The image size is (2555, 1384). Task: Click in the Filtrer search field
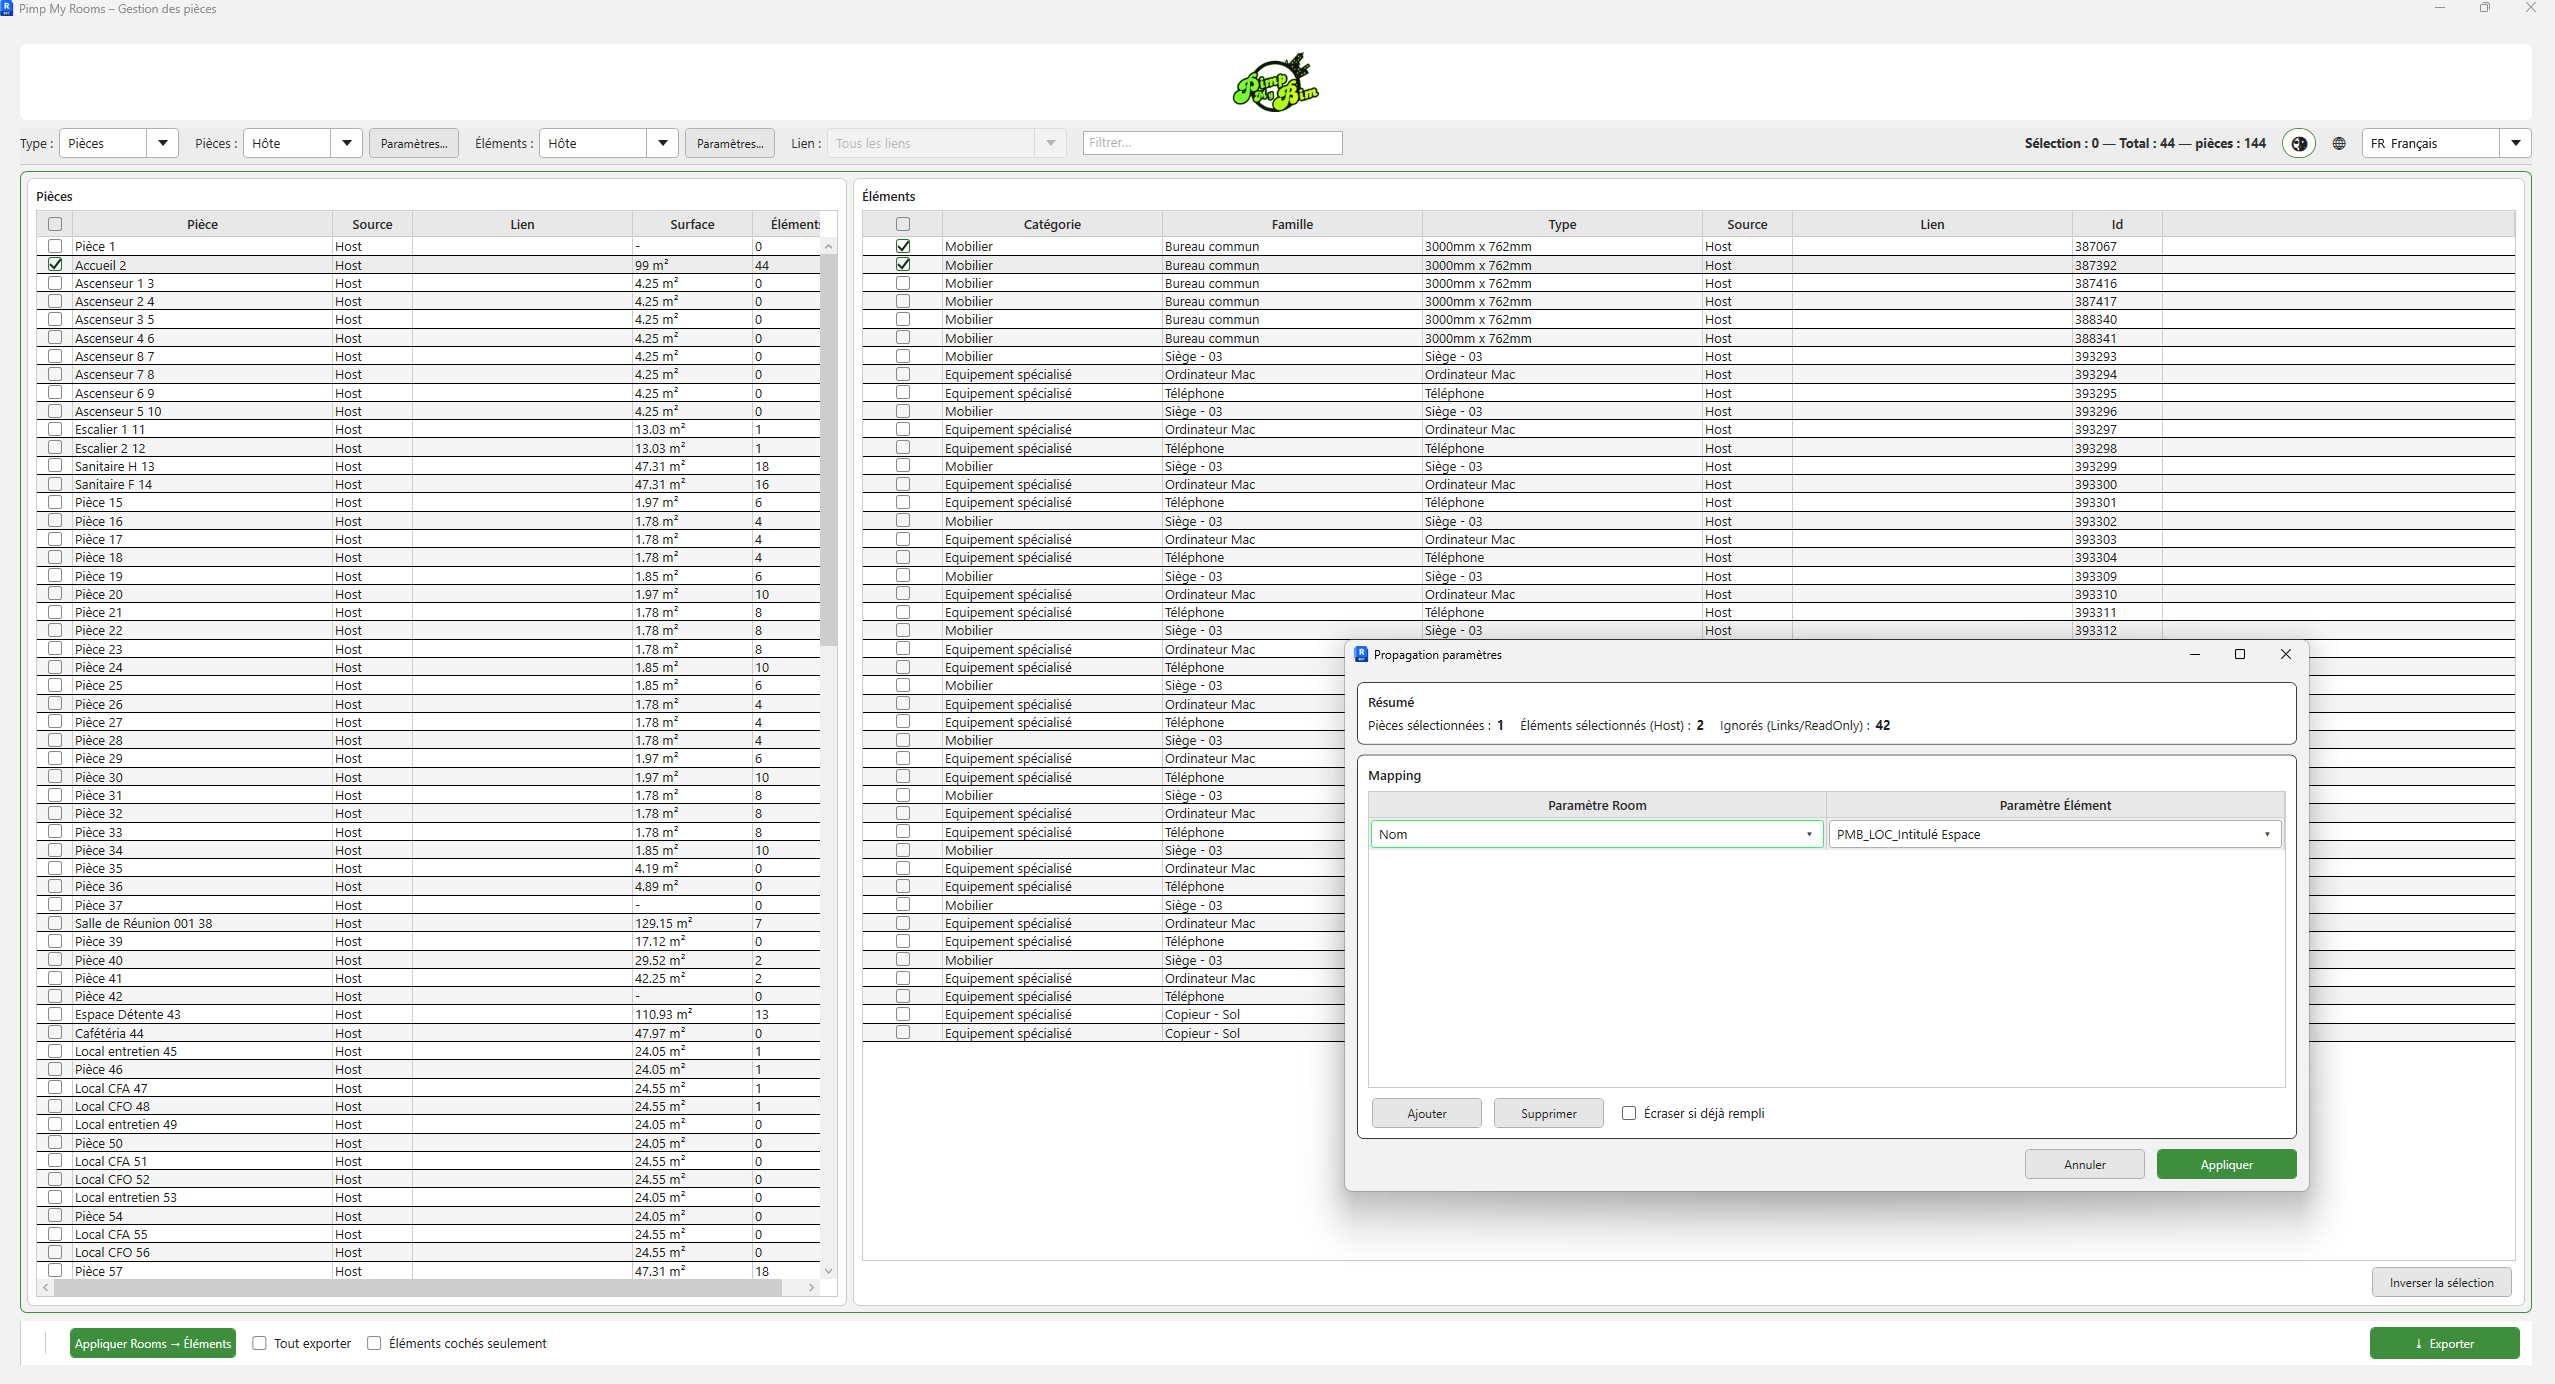[x=1212, y=143]
